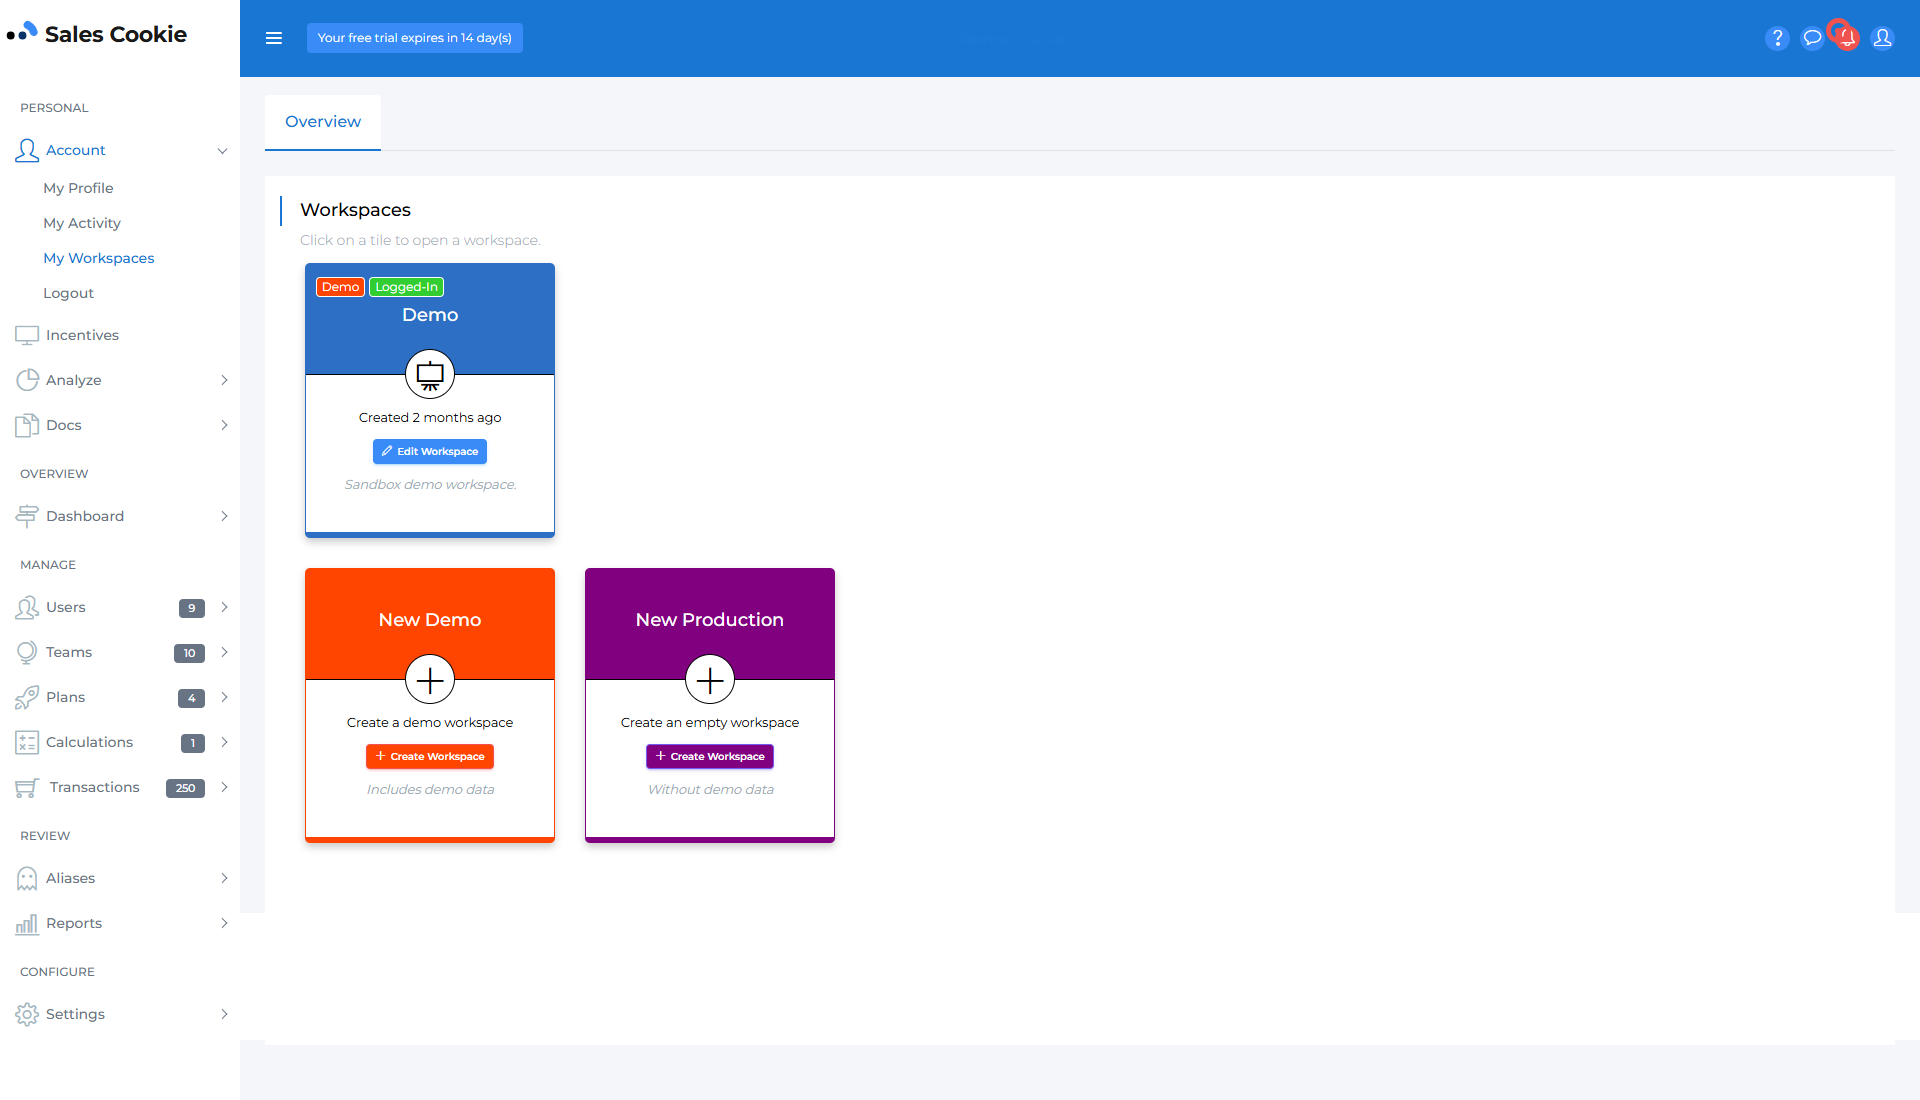Click the Demo workspace presentation icon
1920x1100 pixels.
pos(430,375)
